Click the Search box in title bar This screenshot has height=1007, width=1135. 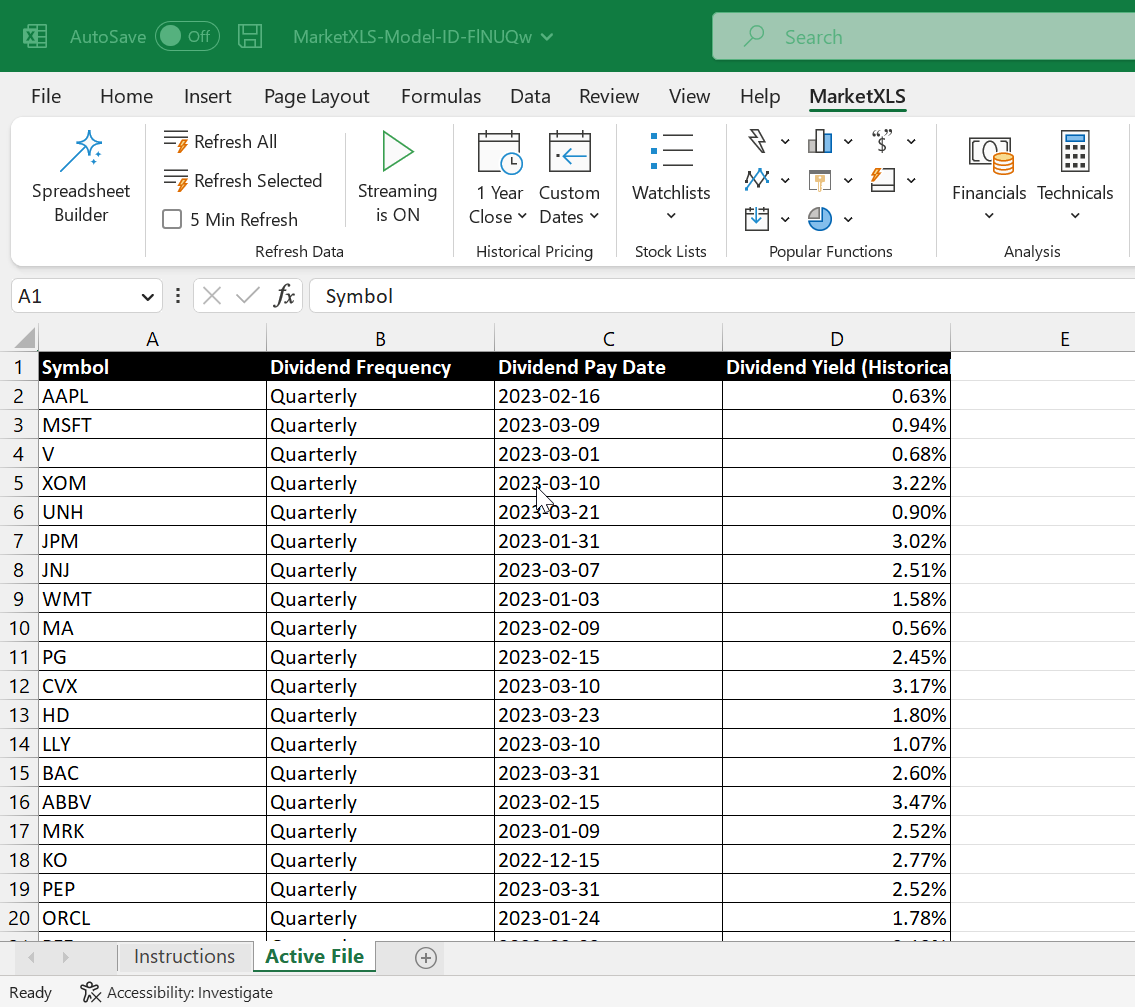point(924,36)
